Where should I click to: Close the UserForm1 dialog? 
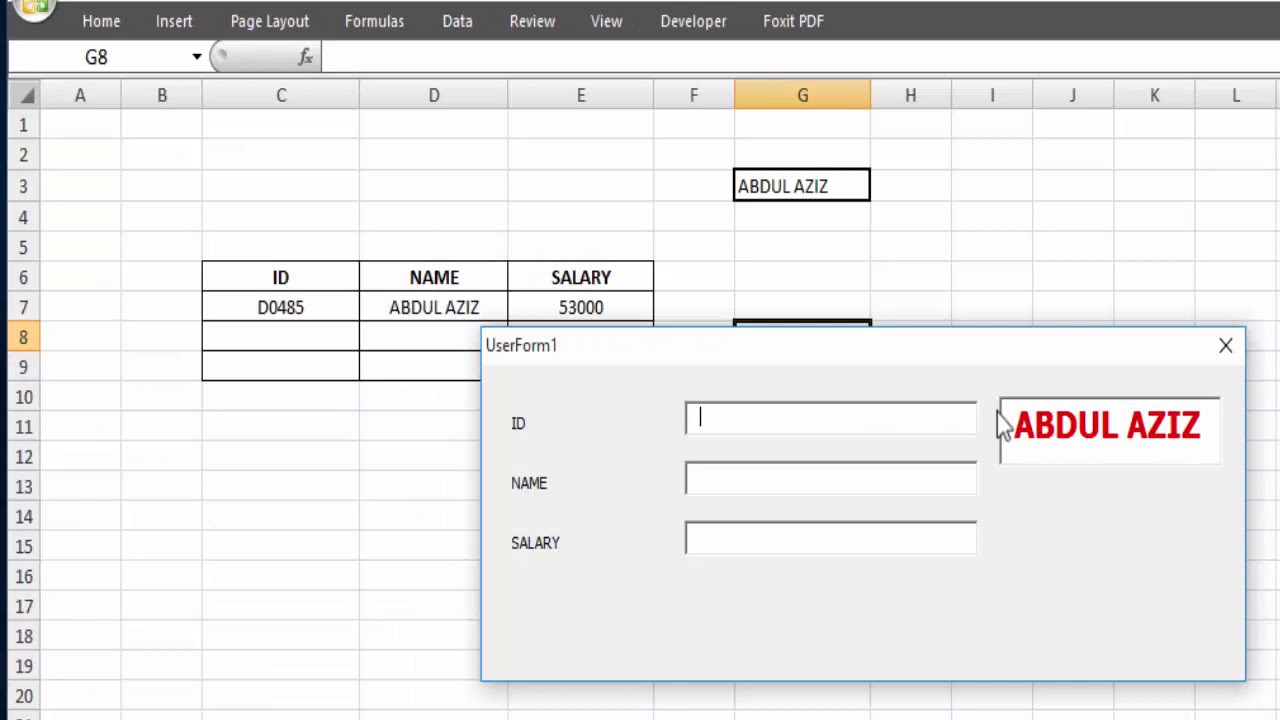click(1225, 345)
